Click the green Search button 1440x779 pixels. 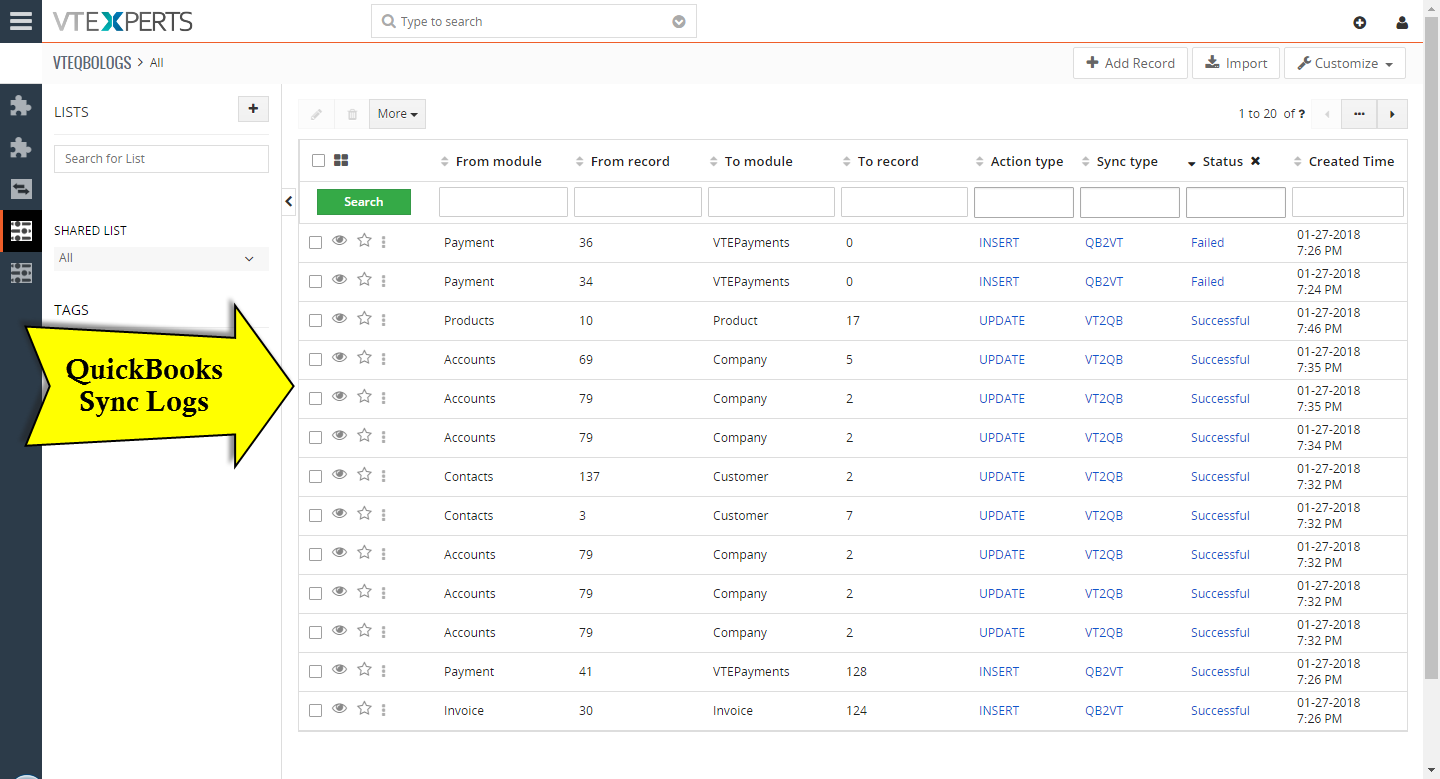pos(364,201)
